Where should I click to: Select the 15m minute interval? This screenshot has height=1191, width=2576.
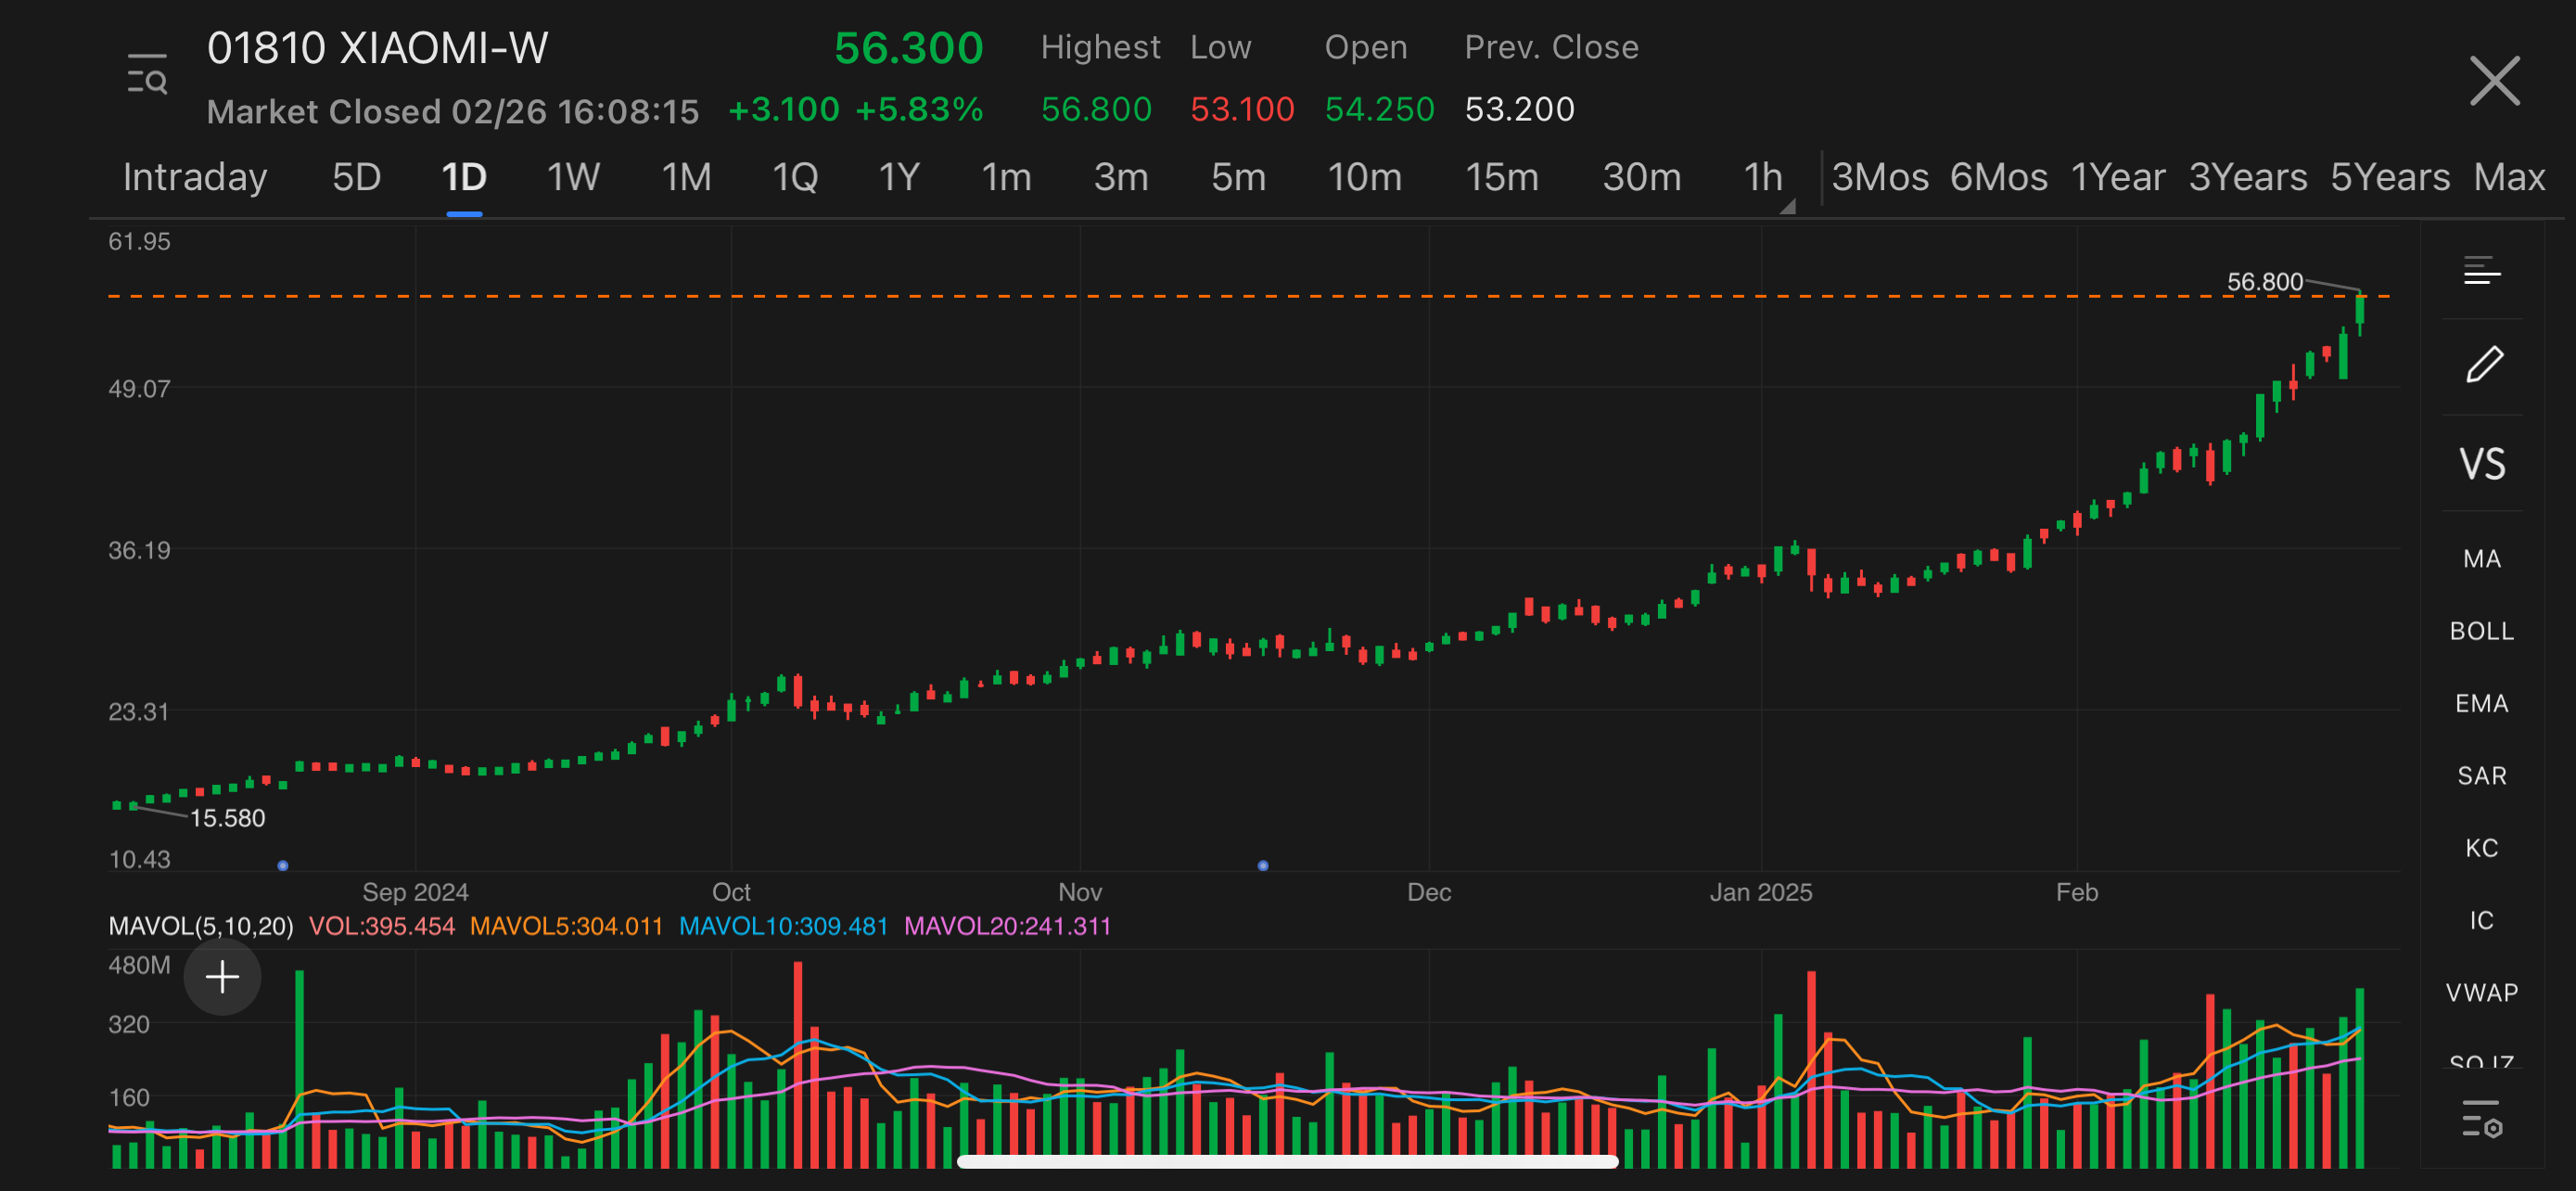click(1501, 177)
